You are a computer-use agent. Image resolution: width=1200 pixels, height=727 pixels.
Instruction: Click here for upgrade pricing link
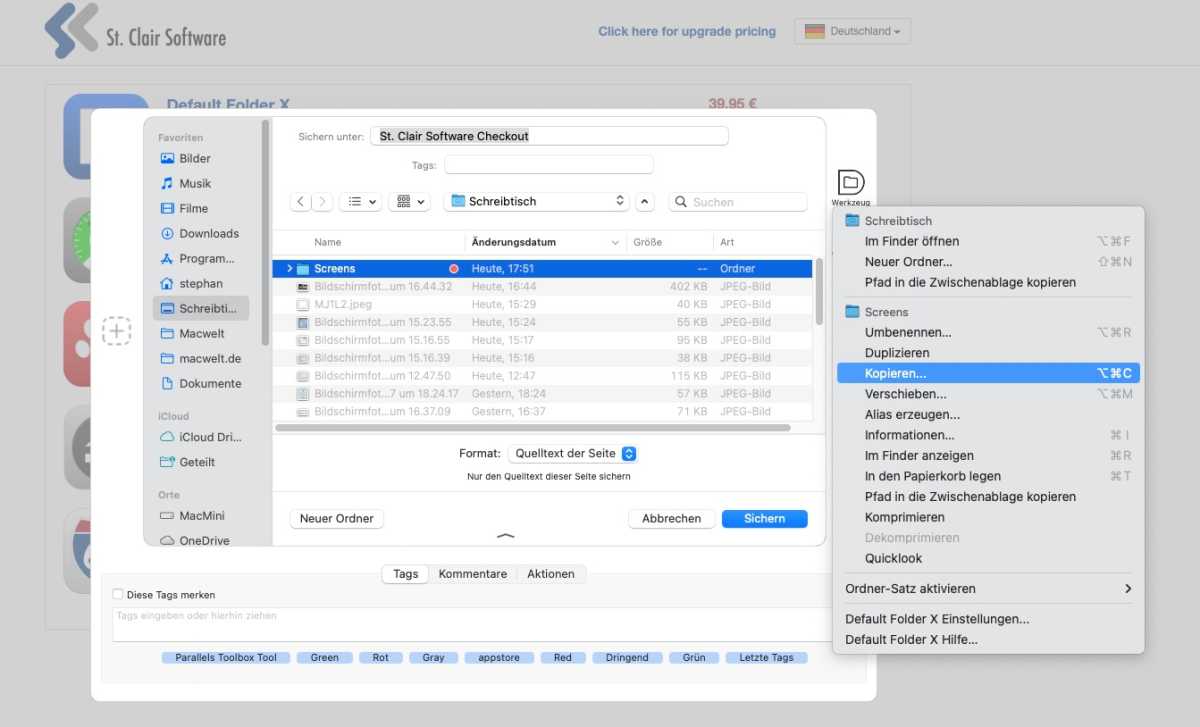[x=687, y=31]
